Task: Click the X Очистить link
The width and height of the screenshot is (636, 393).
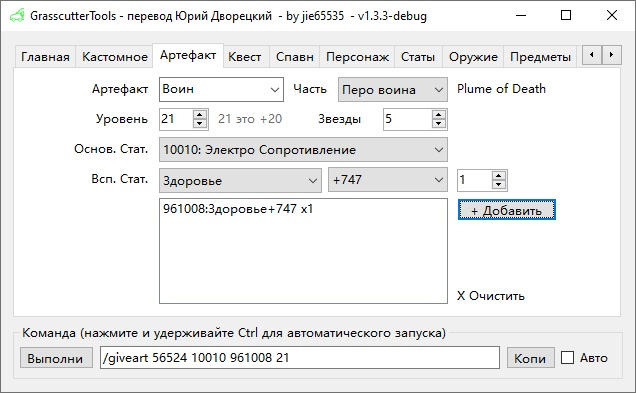Action: click(491, 296)
